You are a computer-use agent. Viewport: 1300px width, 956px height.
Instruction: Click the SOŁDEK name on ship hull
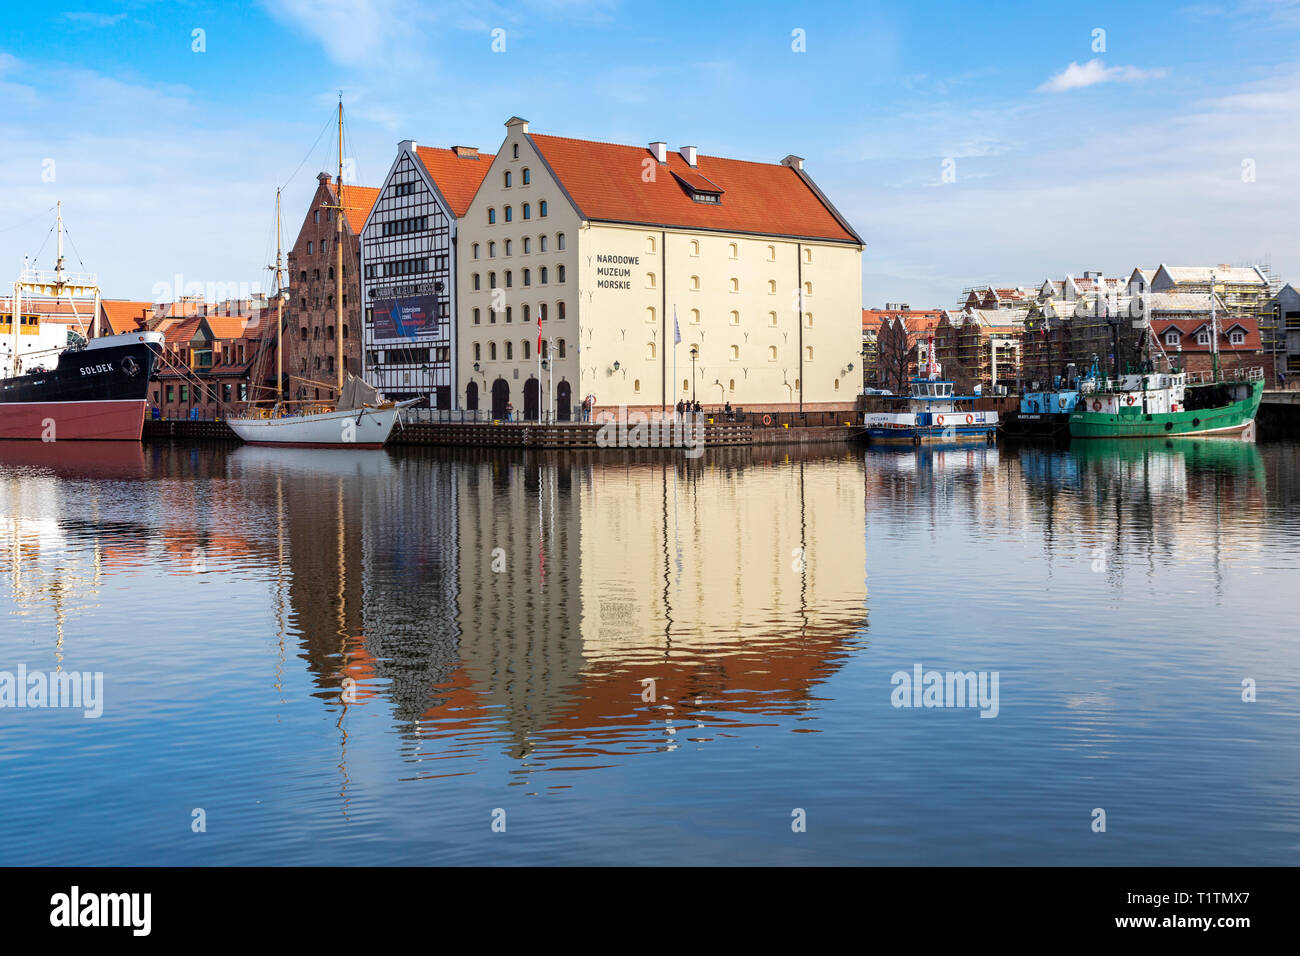[97, 369]
